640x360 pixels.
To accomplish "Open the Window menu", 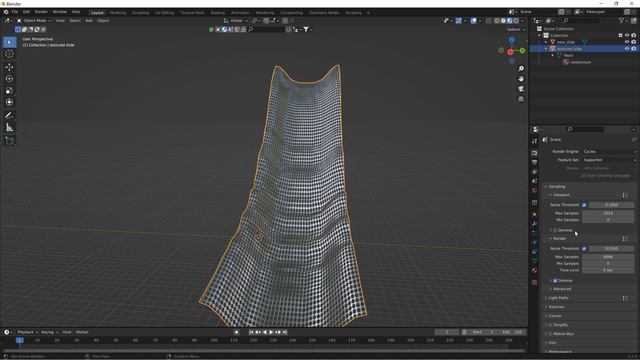I will tap(60, 12).
